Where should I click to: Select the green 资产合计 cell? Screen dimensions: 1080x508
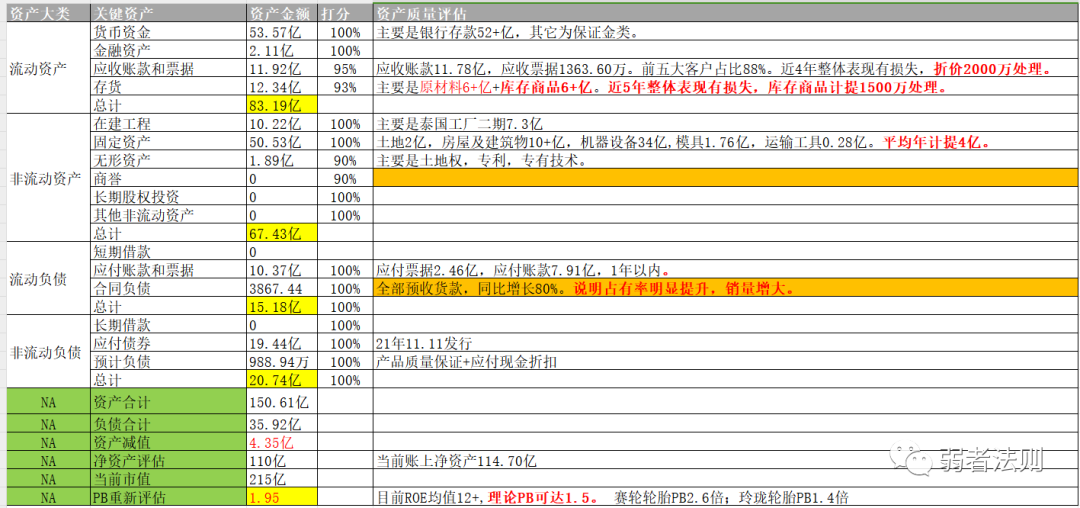click(169, 399)
